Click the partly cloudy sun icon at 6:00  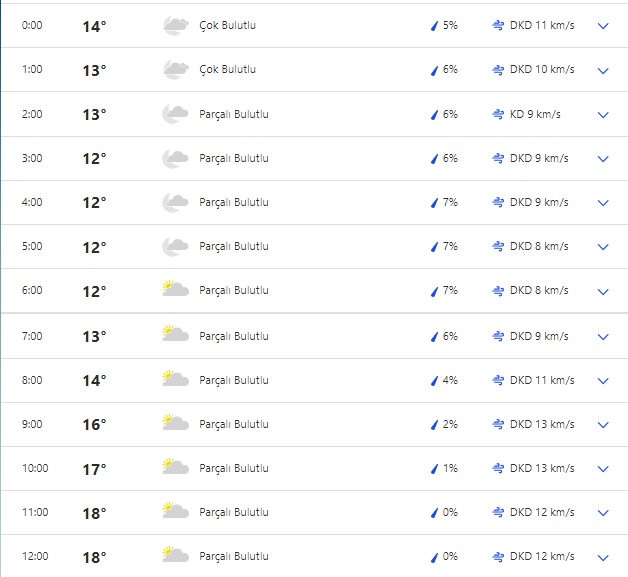175,290
